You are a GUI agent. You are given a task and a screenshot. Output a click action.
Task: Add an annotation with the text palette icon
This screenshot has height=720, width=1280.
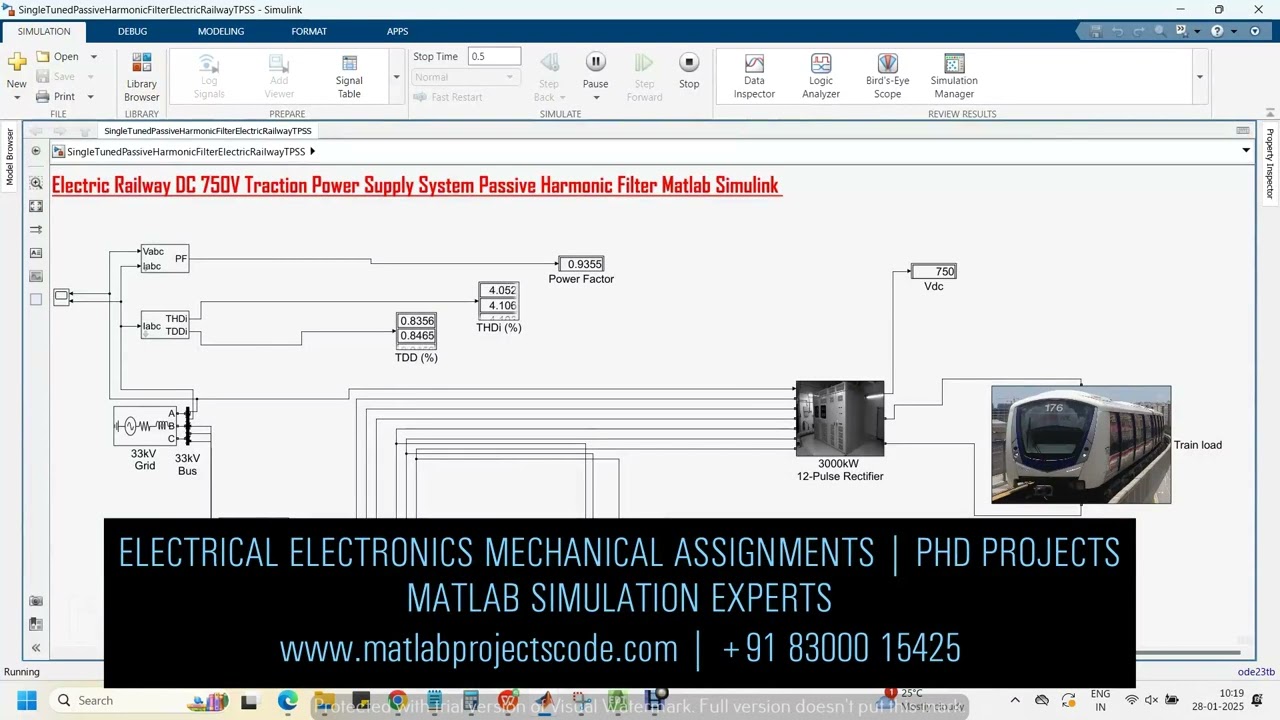tap(36, 253)
